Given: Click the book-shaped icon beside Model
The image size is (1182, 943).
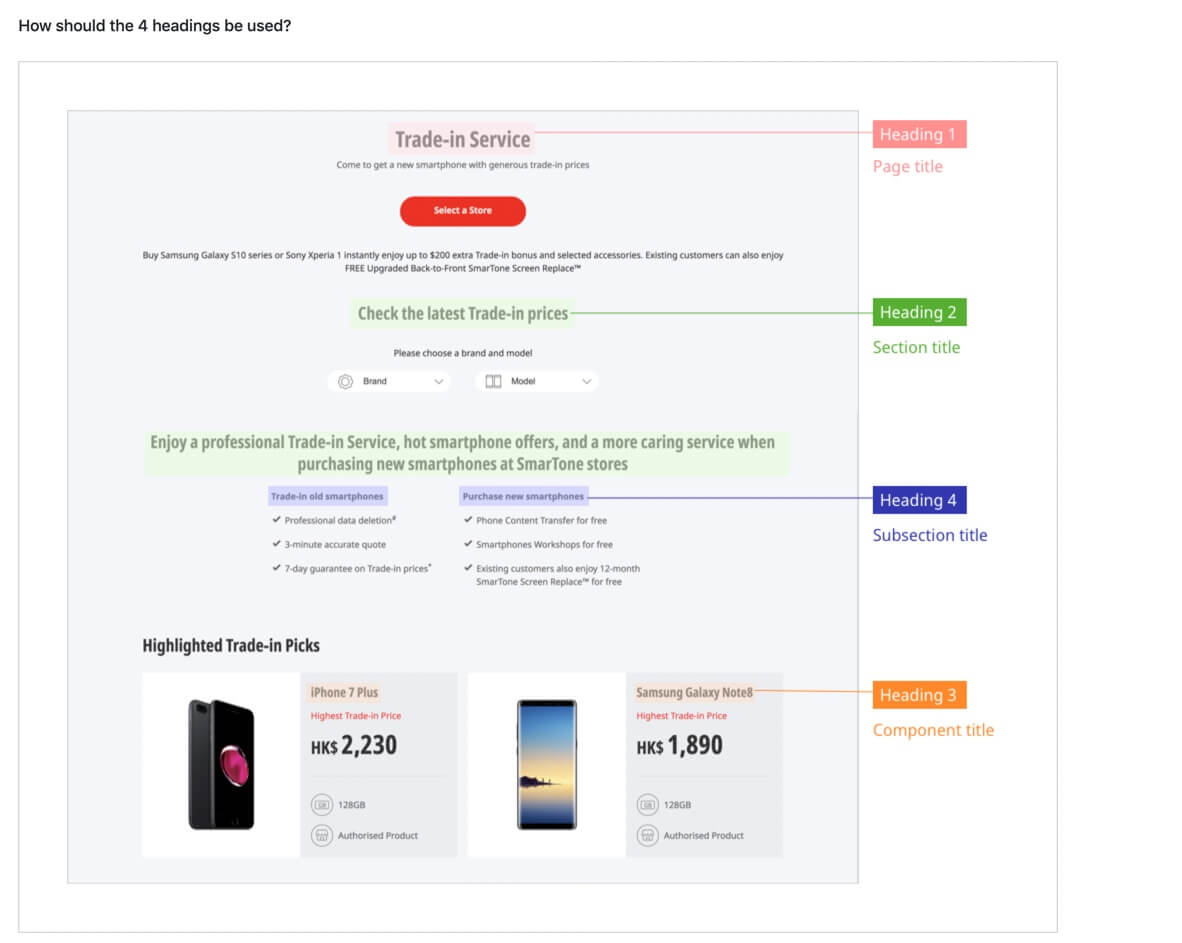Looking at the screenshot, I should 493,381.
